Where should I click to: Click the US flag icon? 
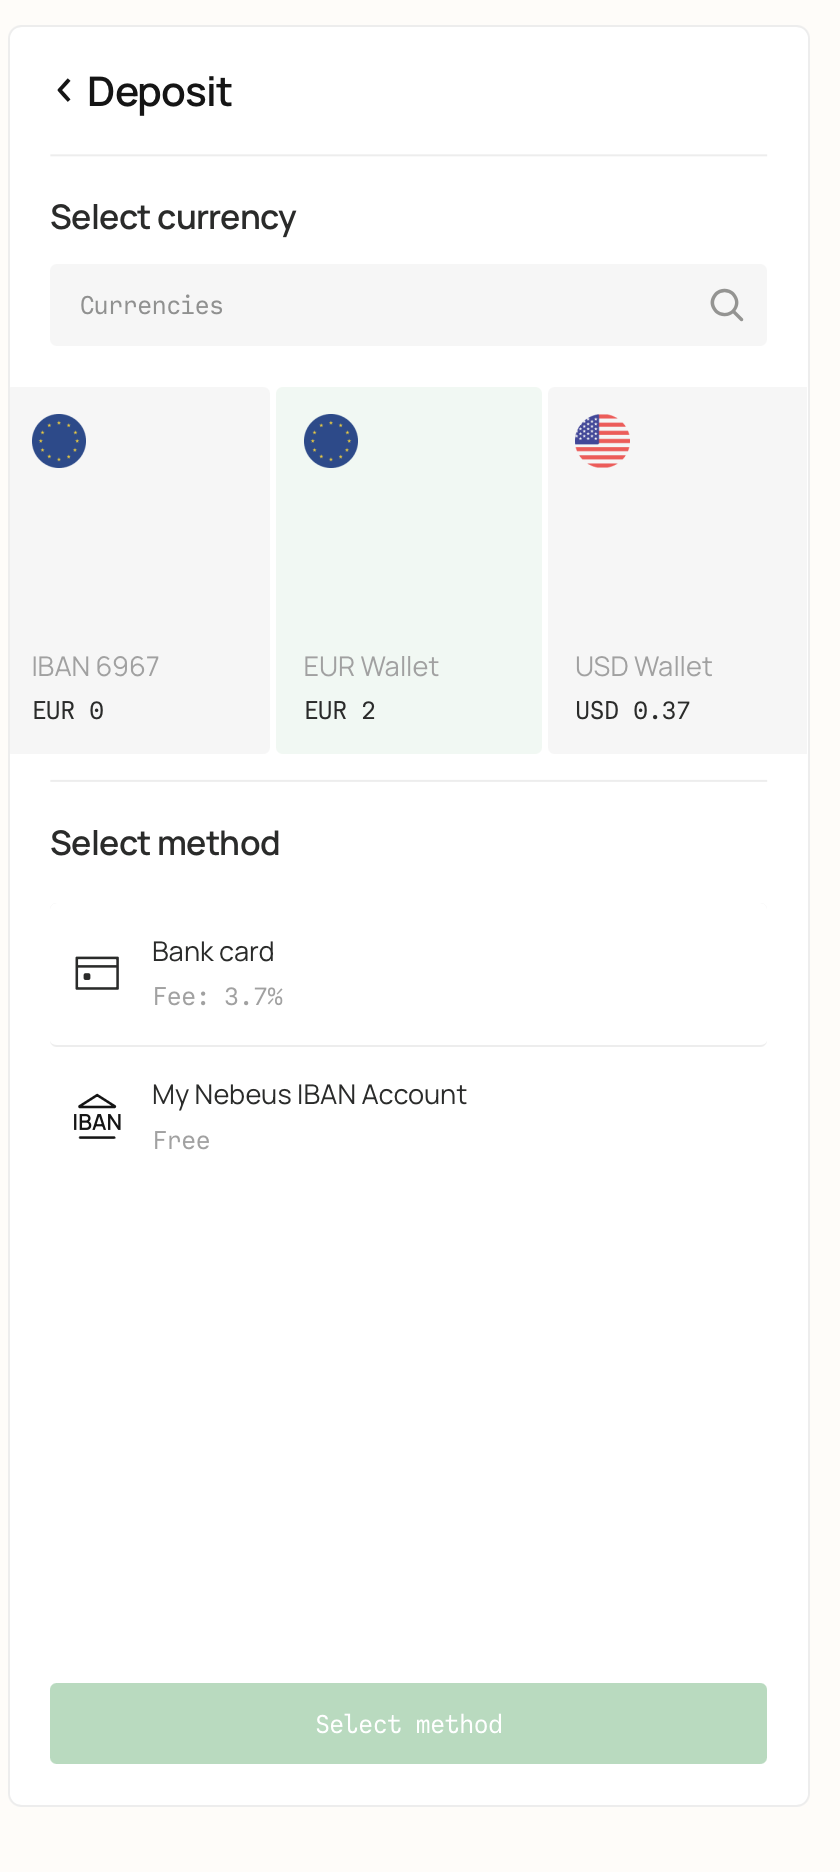coord(602,441)
